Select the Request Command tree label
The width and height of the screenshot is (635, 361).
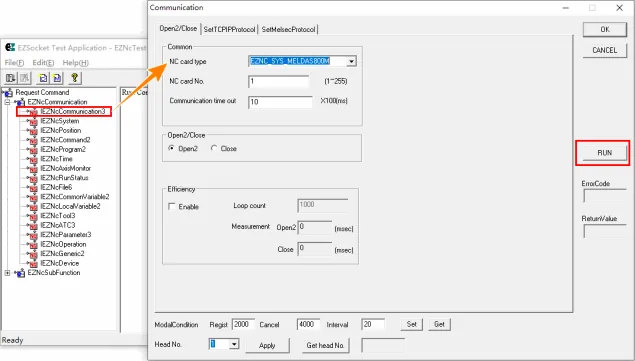[x=42, y=93]
